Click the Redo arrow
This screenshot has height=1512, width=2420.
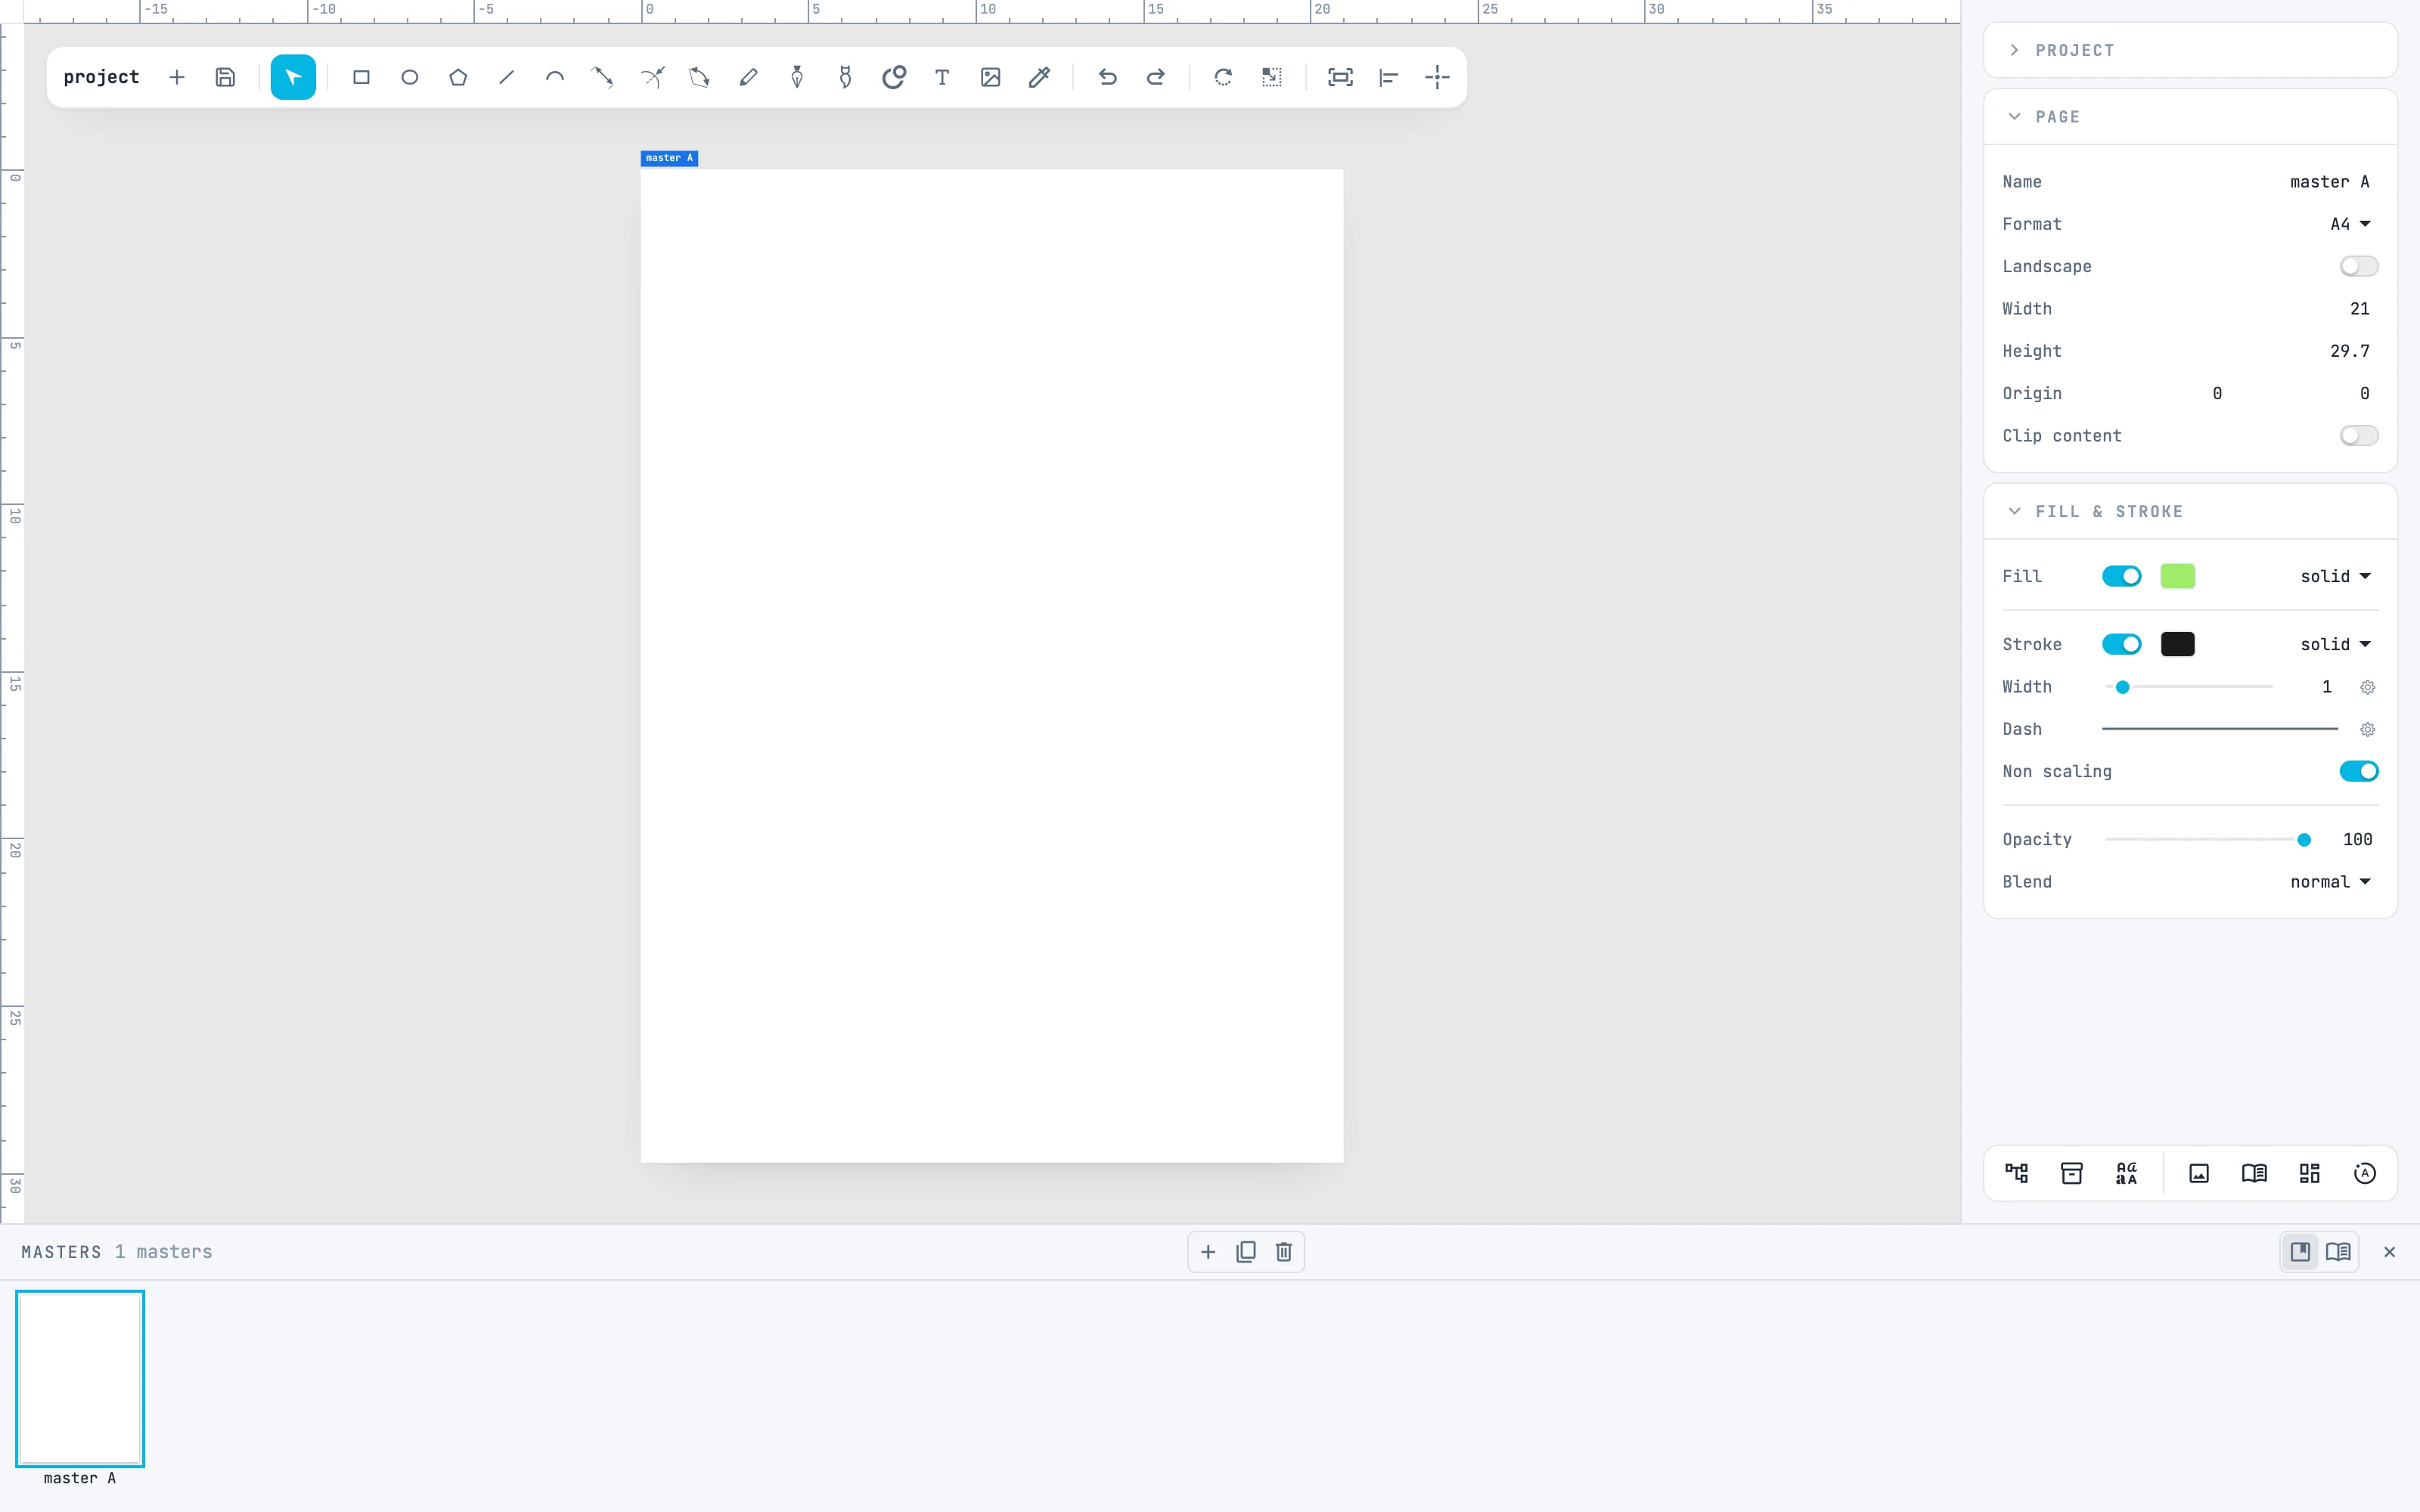pyautogui.click(x=1155, y=77)
